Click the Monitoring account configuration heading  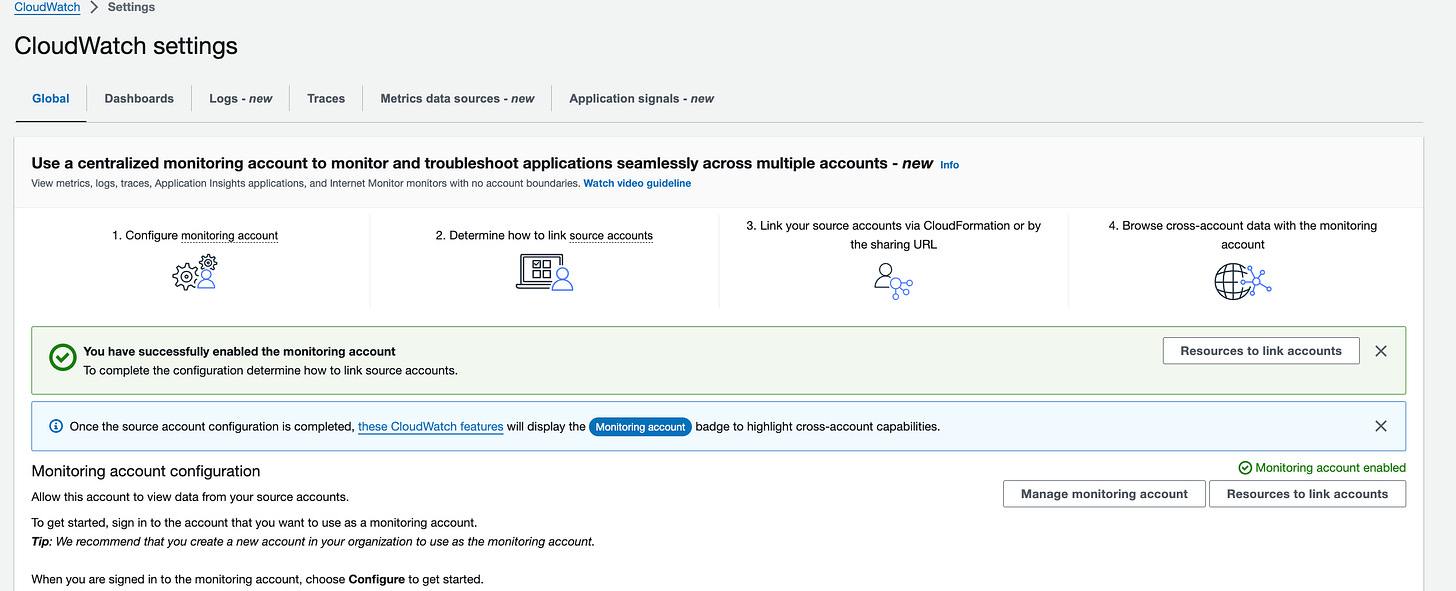pos(146,471)
